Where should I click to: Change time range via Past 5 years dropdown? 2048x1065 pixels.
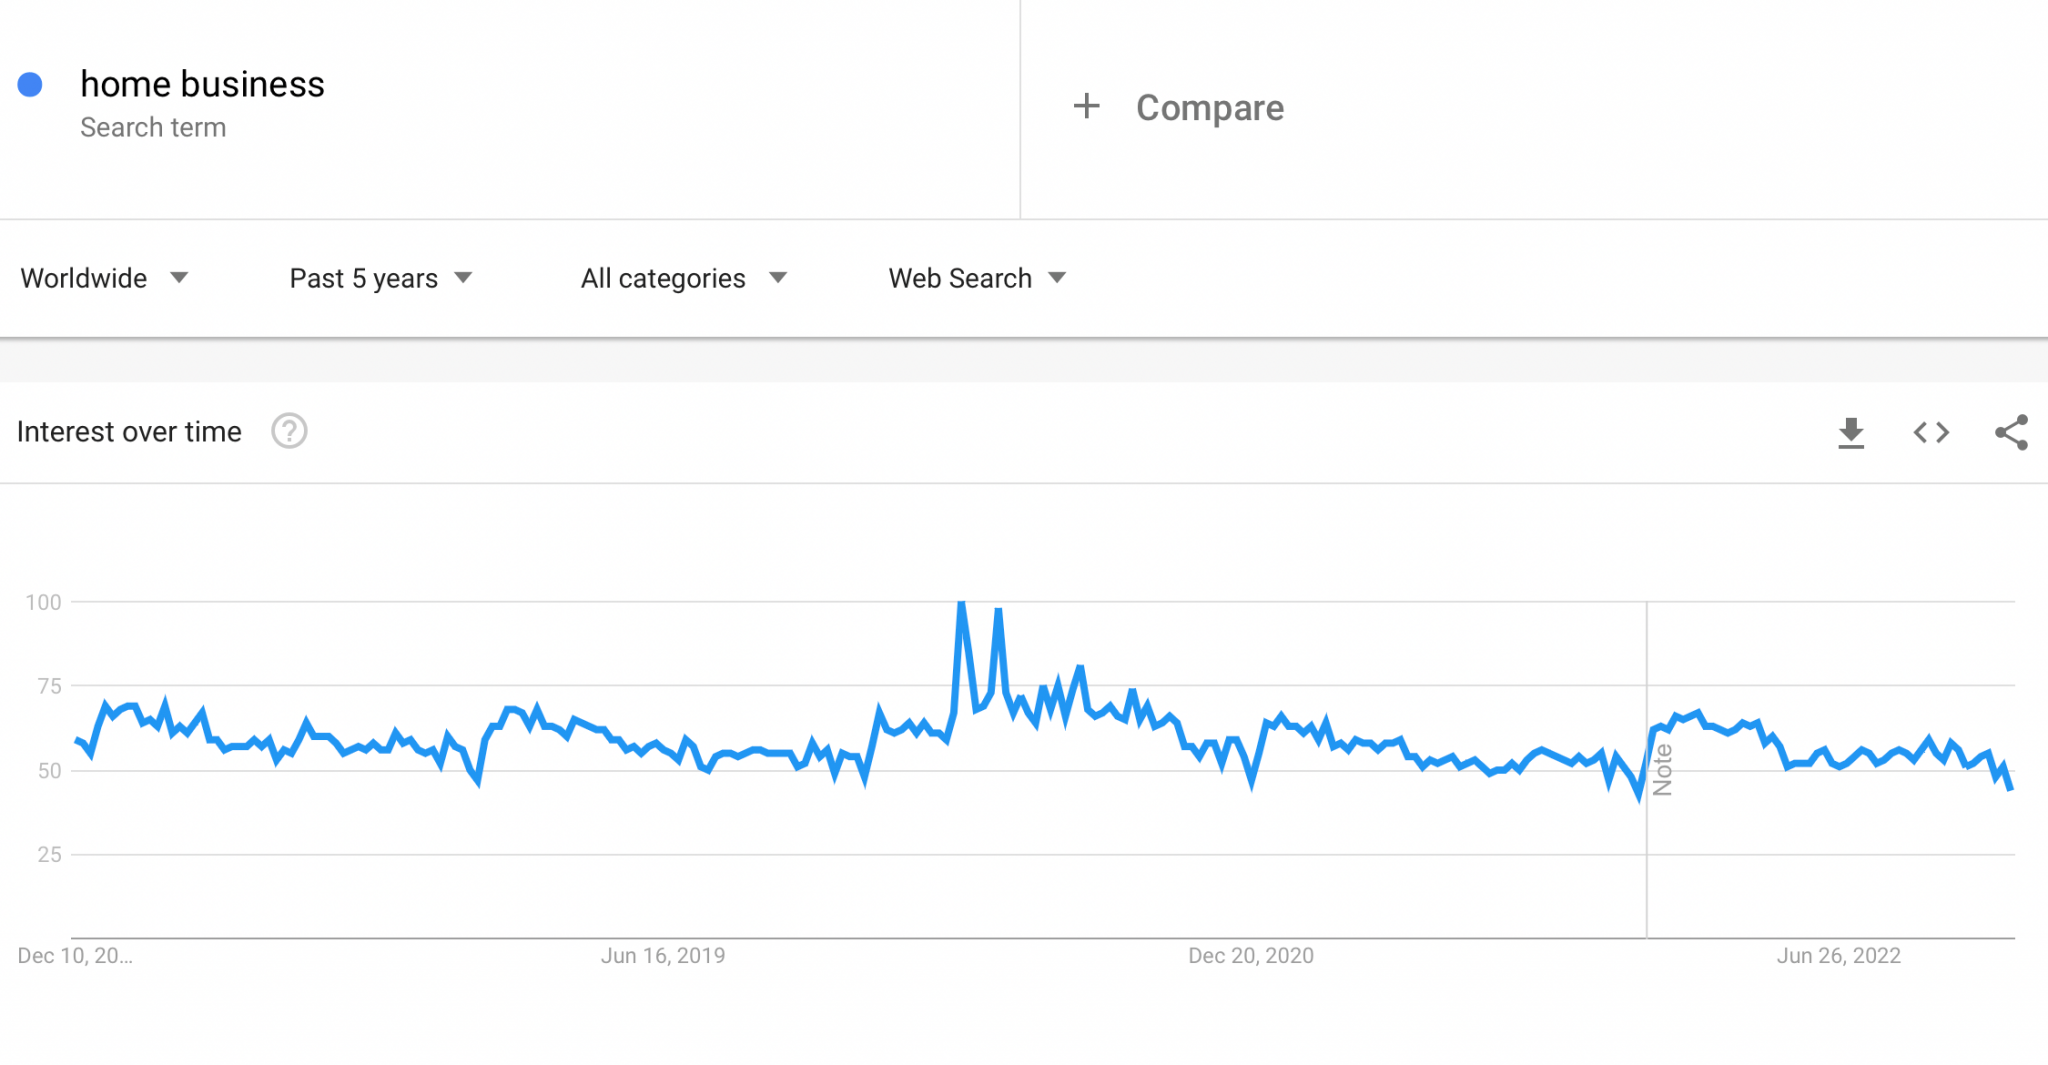(x=363, y=278)
